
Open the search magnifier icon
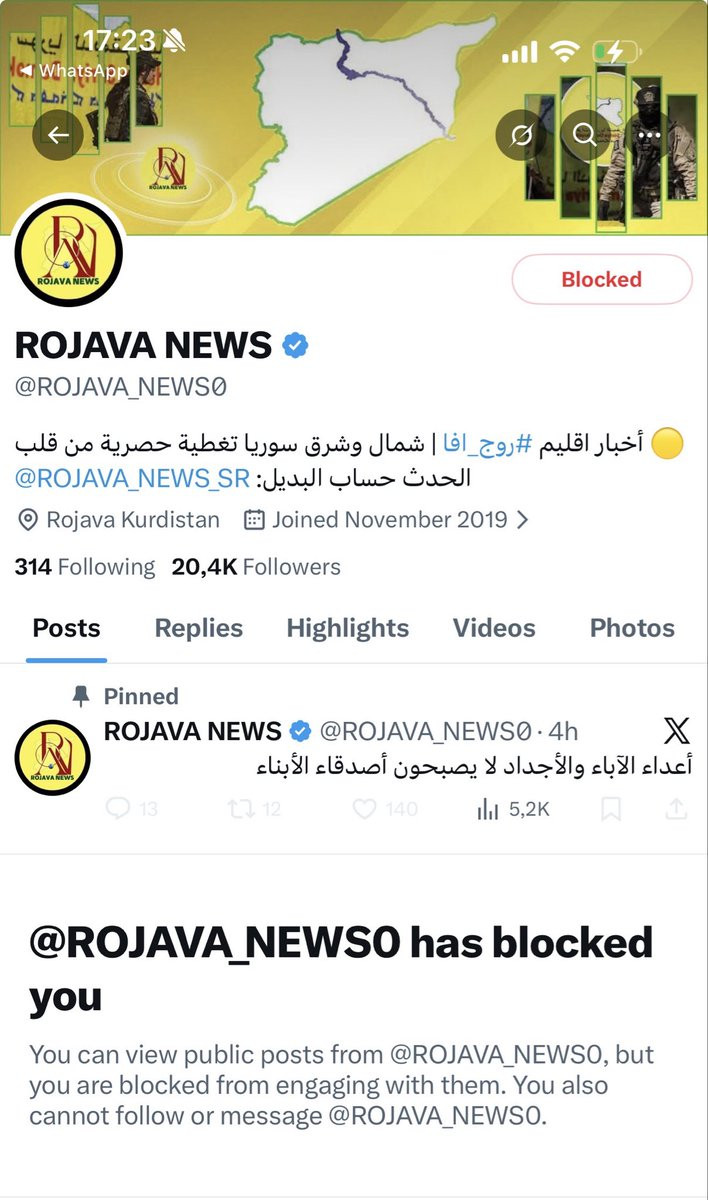[586, 135]
